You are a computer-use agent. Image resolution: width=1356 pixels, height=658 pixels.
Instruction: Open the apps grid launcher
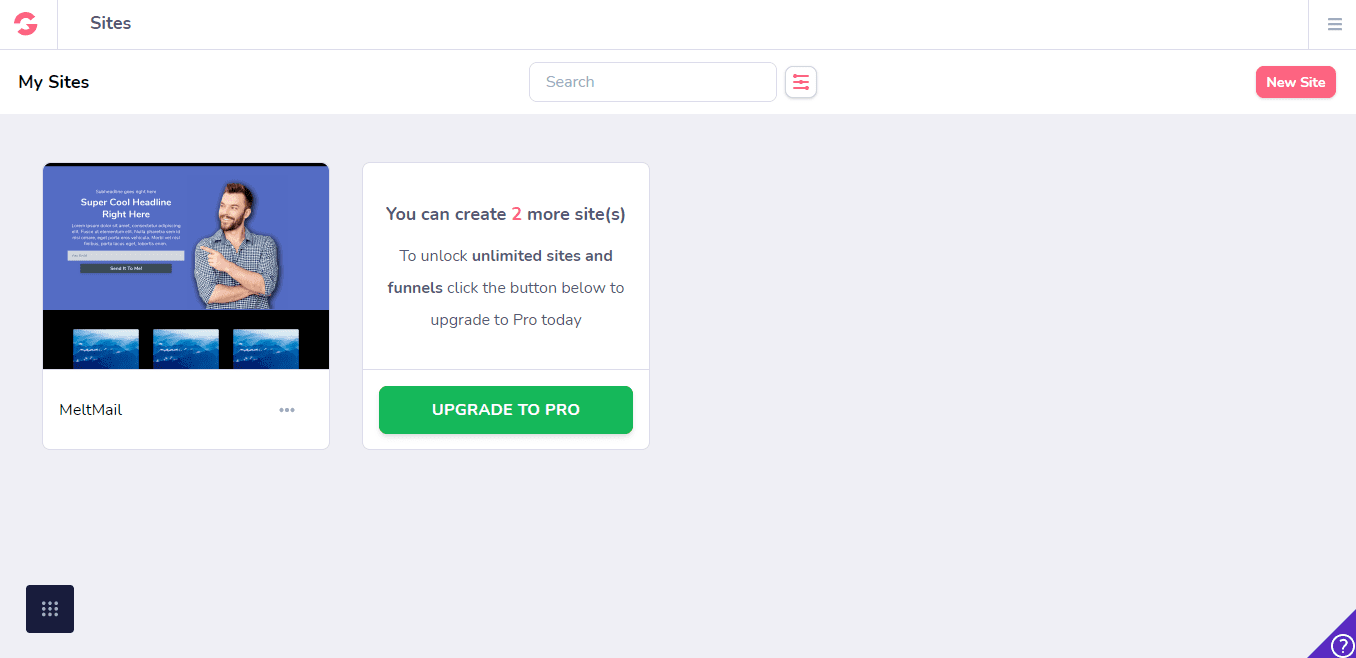(x=50, y=609)
